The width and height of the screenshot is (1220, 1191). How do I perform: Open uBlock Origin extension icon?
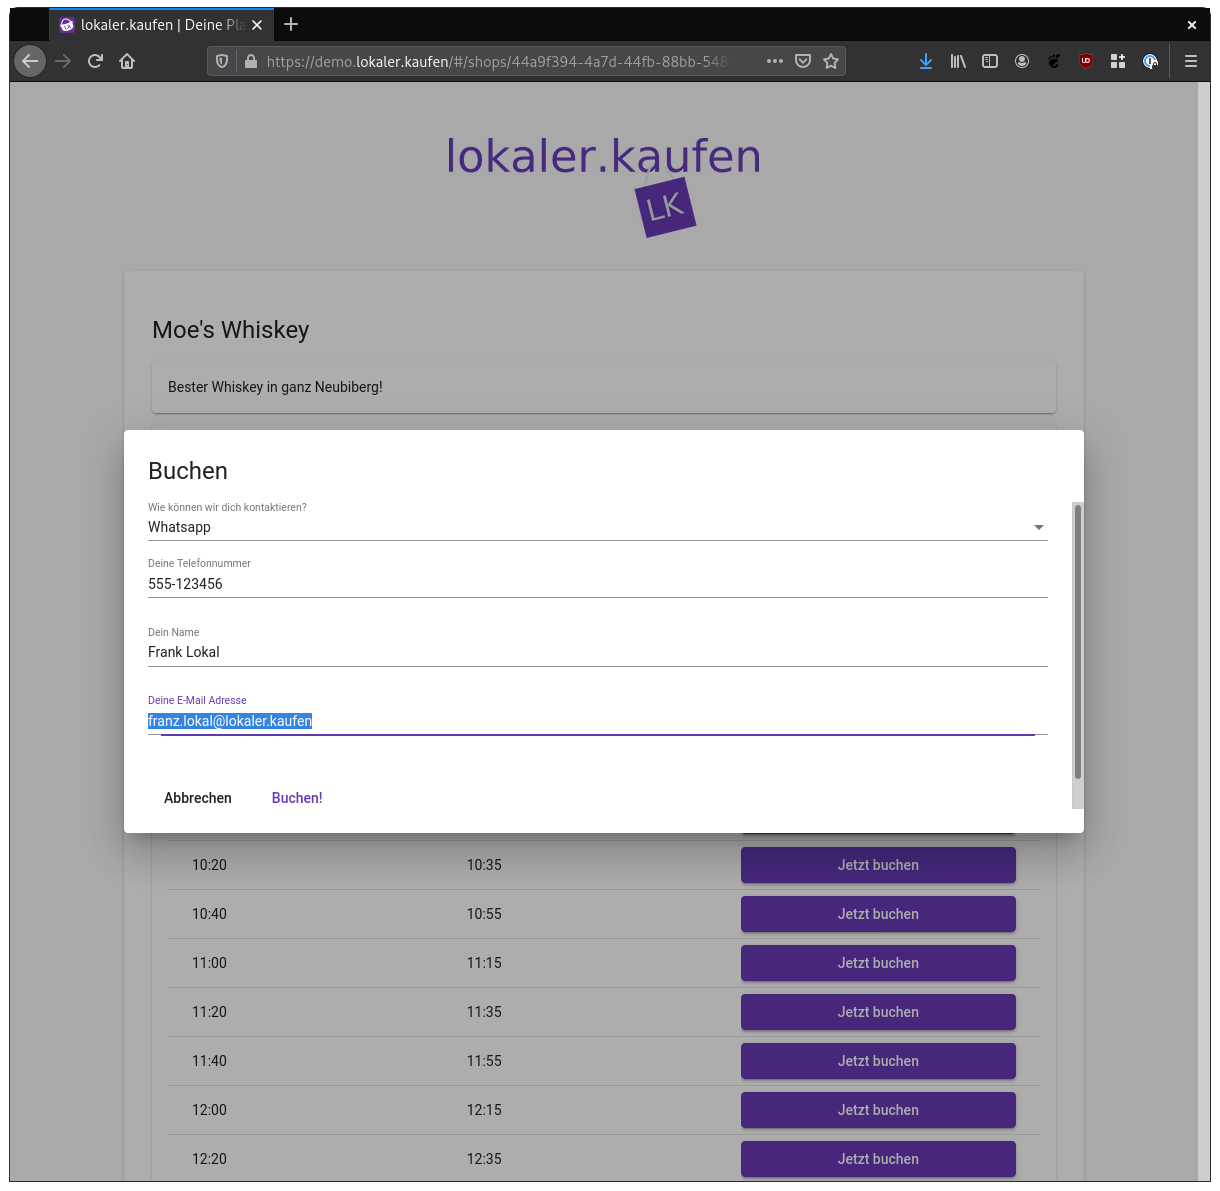point(1086,61)
